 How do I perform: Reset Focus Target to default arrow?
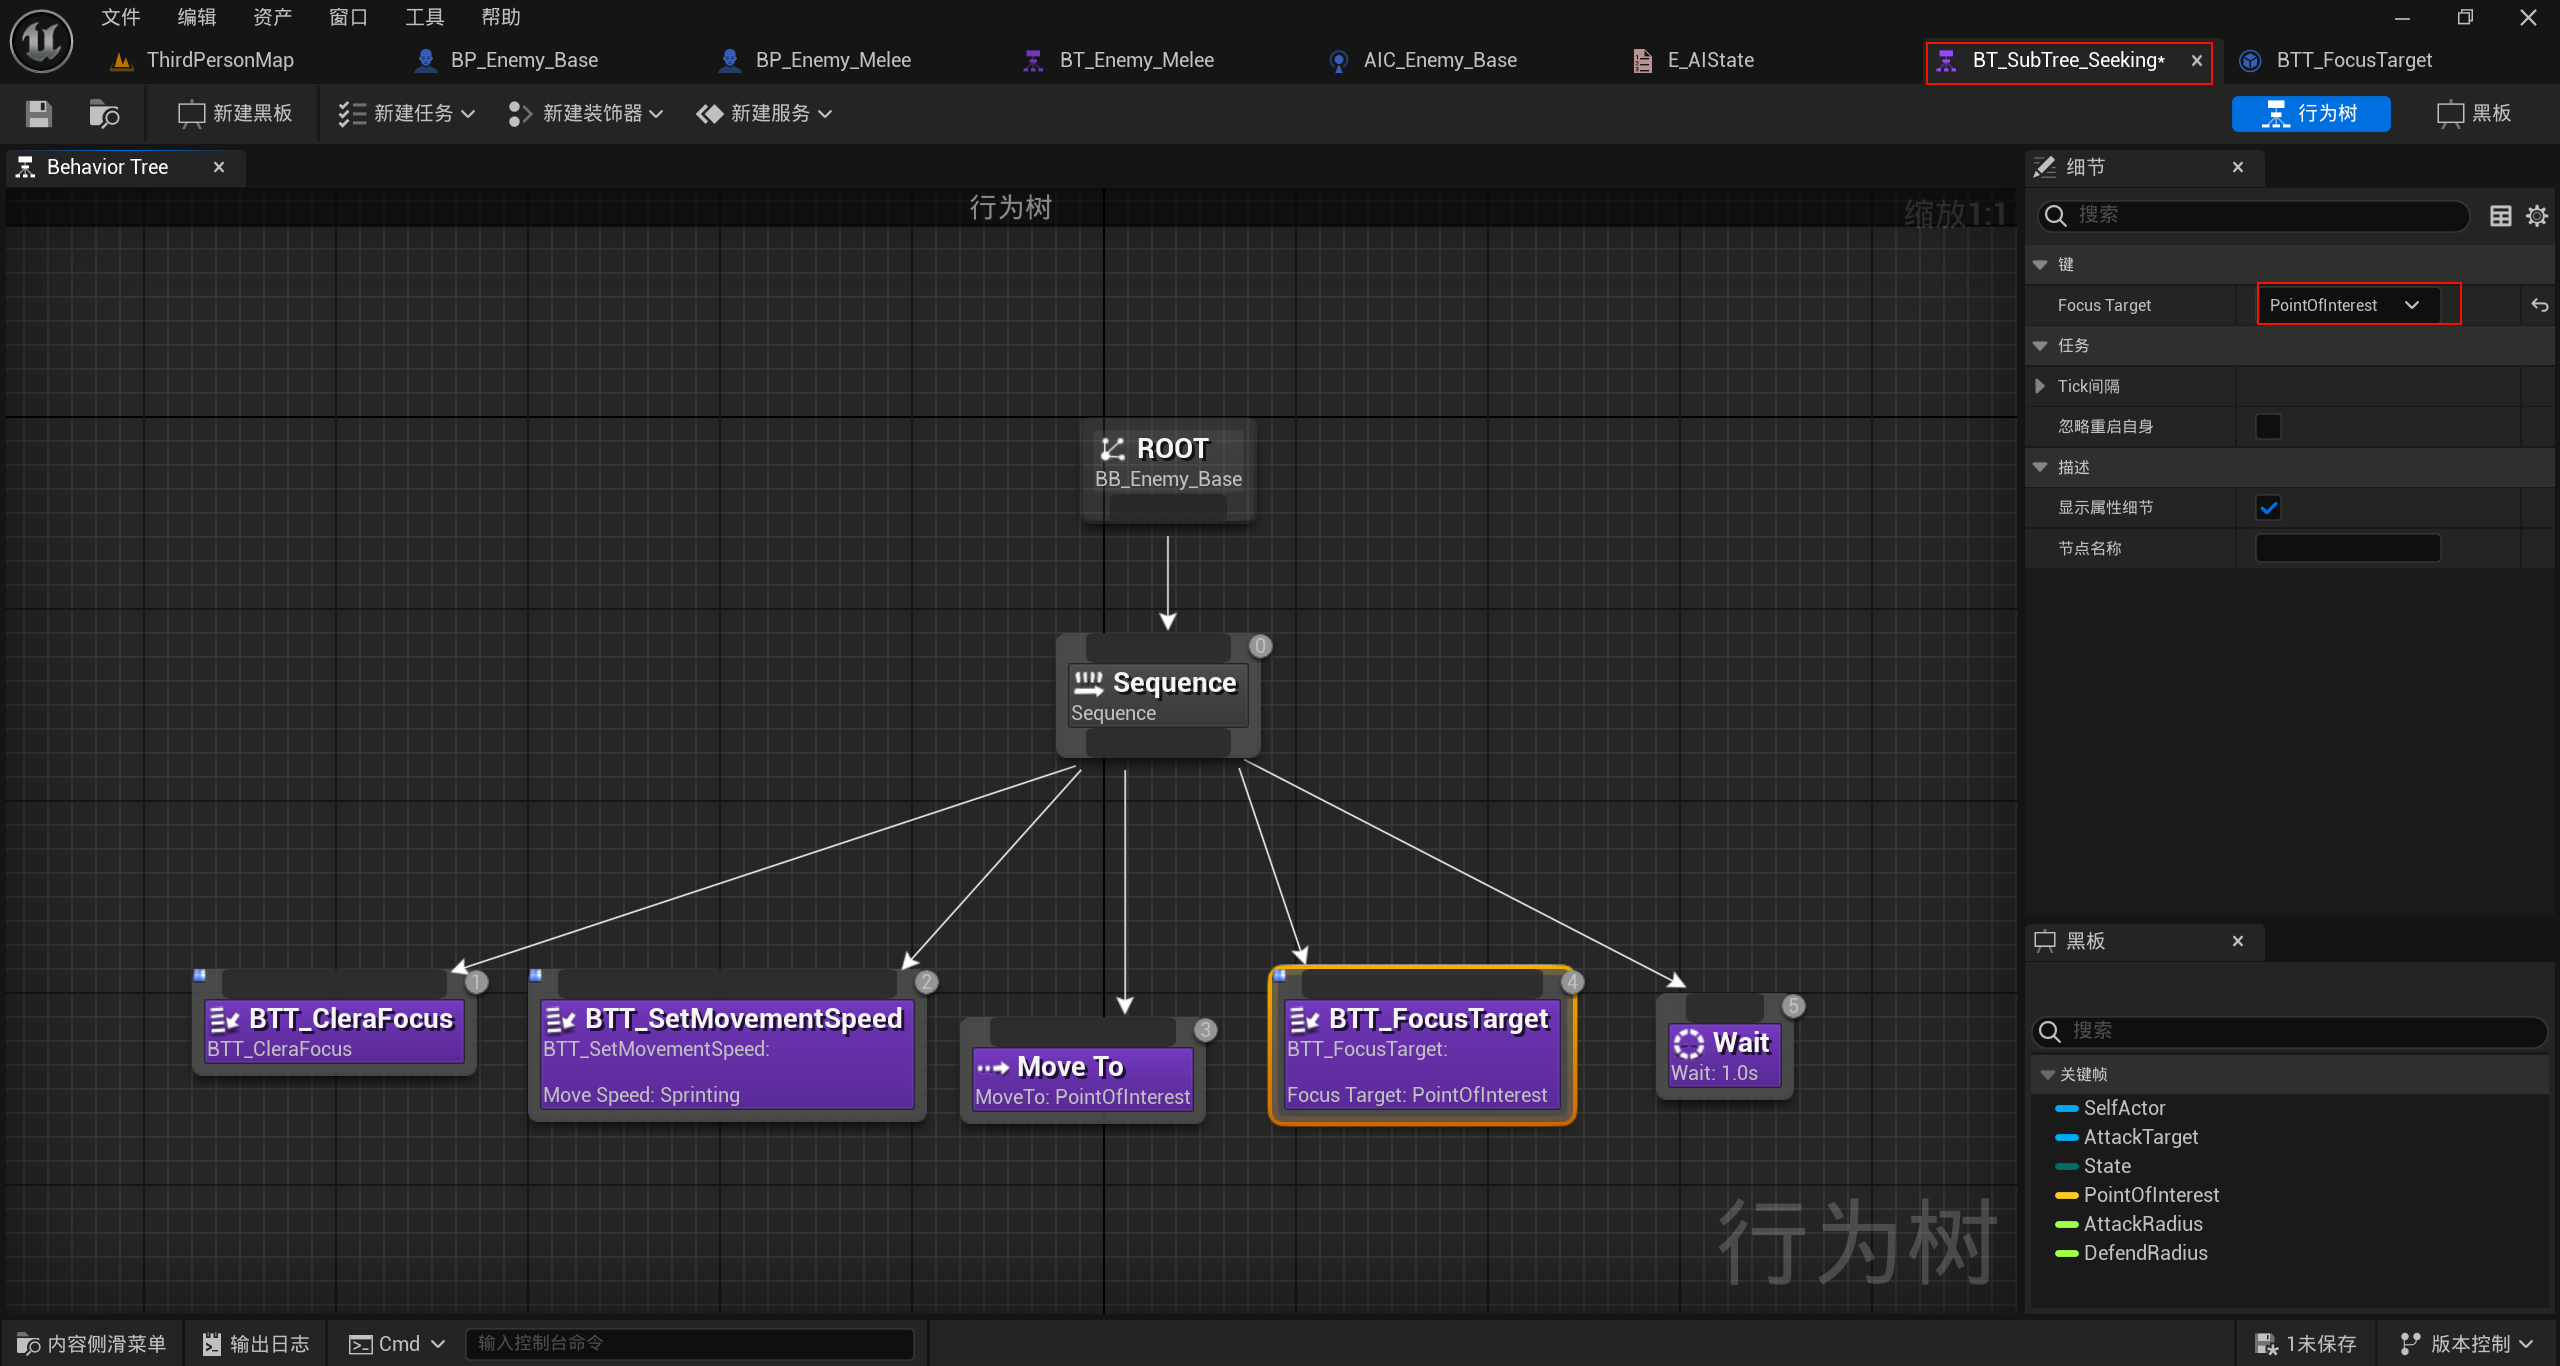[2539, 306]
